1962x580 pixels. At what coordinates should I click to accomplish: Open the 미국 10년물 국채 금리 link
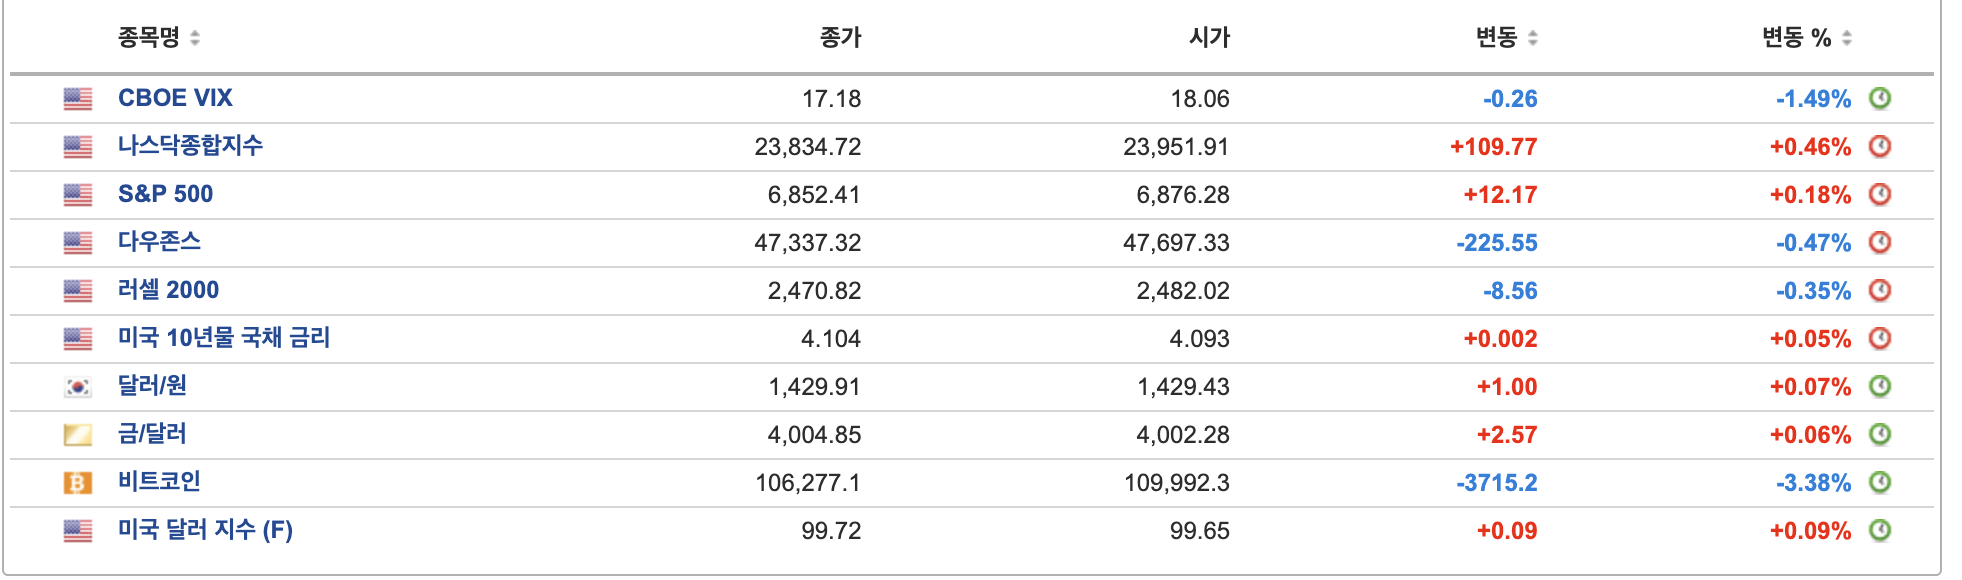224,338
